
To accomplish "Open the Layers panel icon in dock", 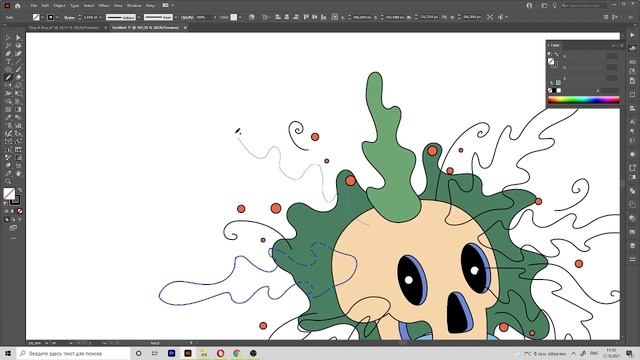I will coord(632,245).
